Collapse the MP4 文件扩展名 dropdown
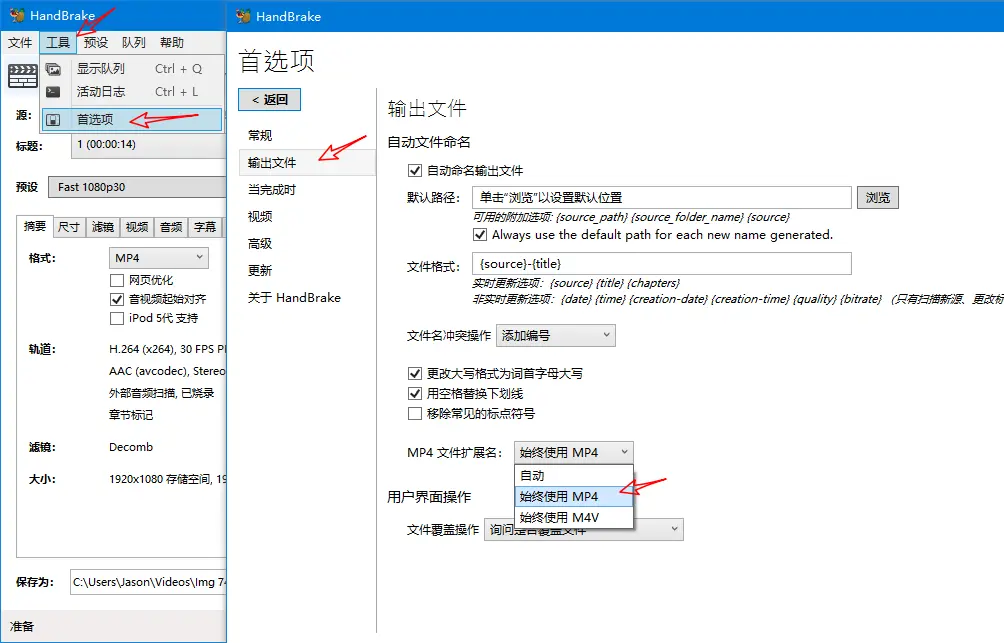 click(x=574, y=452)
